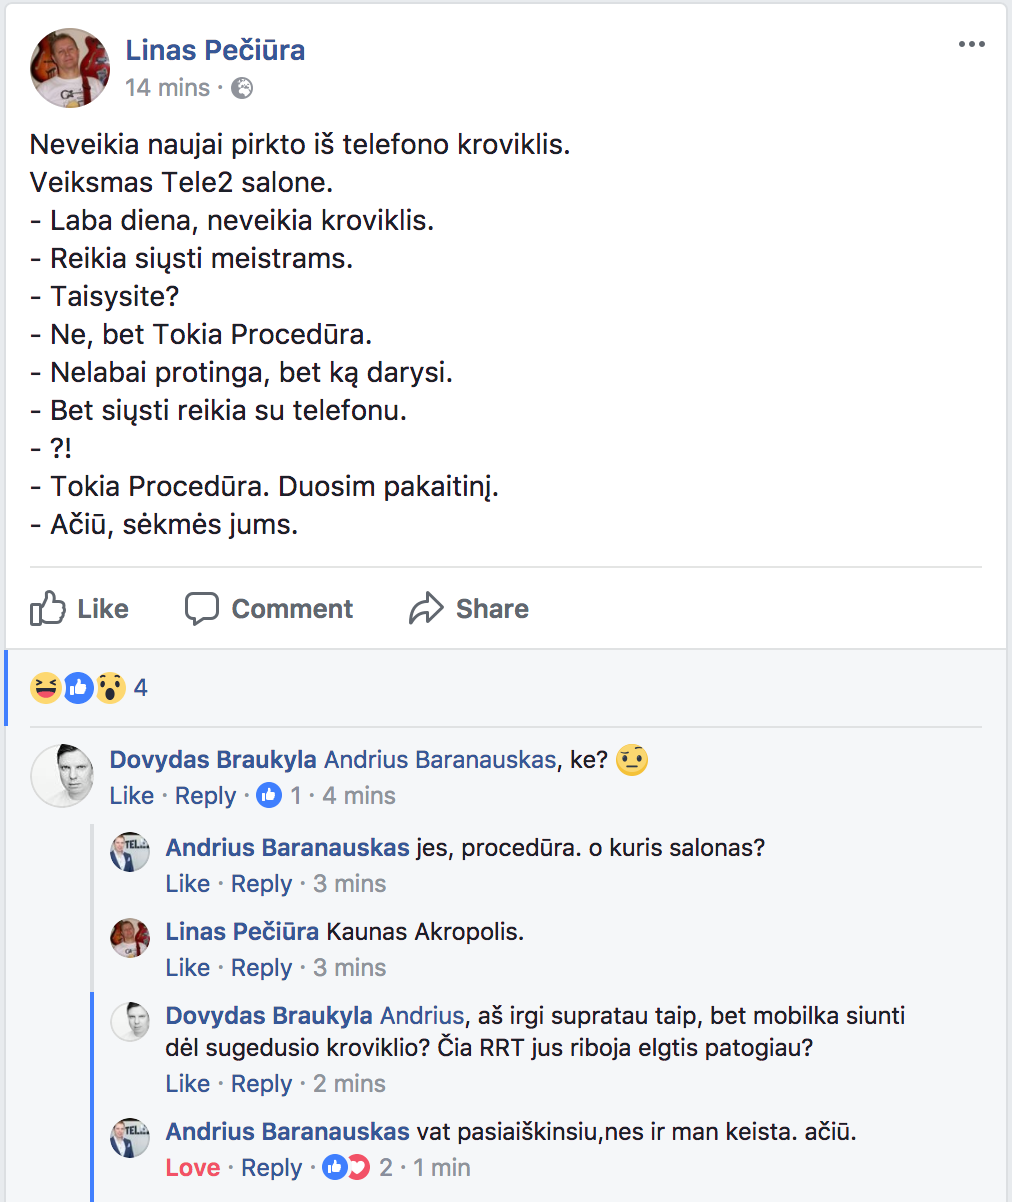
Task: Click the public globe privacy icon
Action: (x=242, y=88)
